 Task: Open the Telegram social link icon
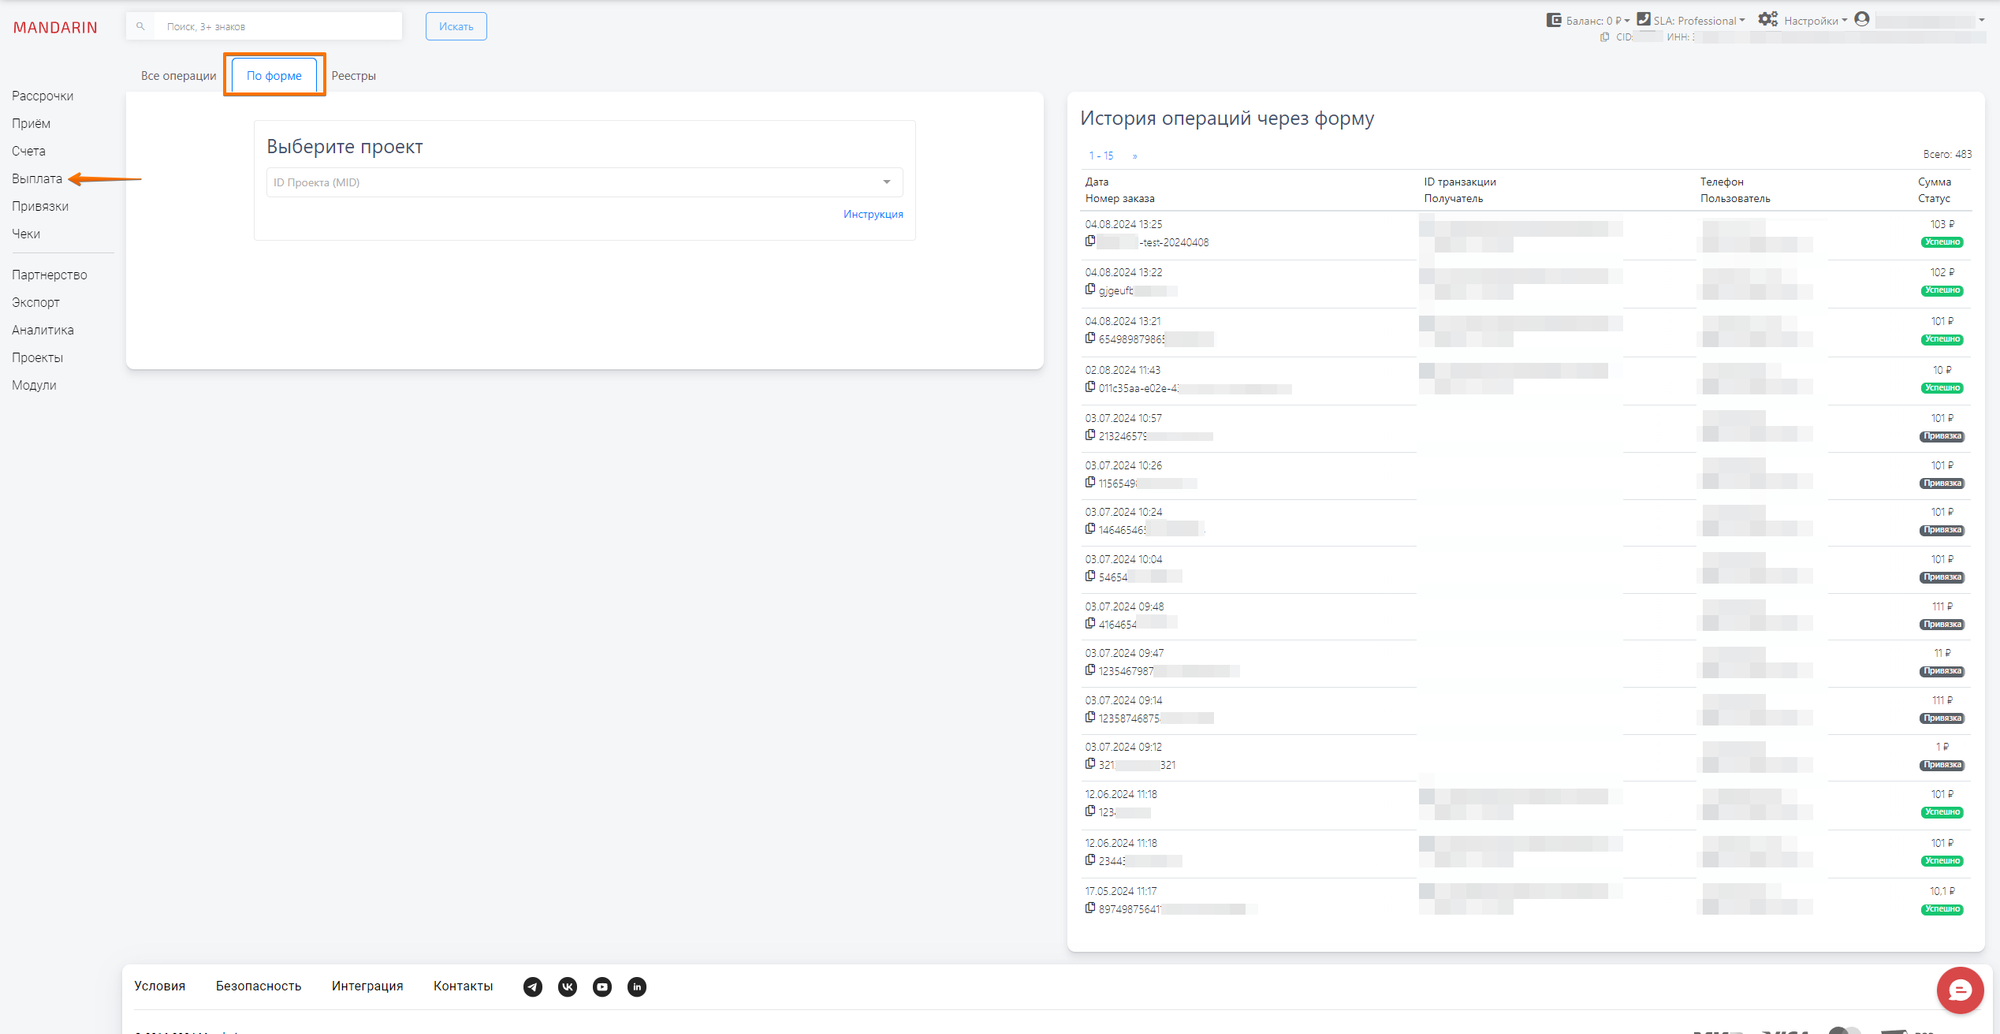533,987
